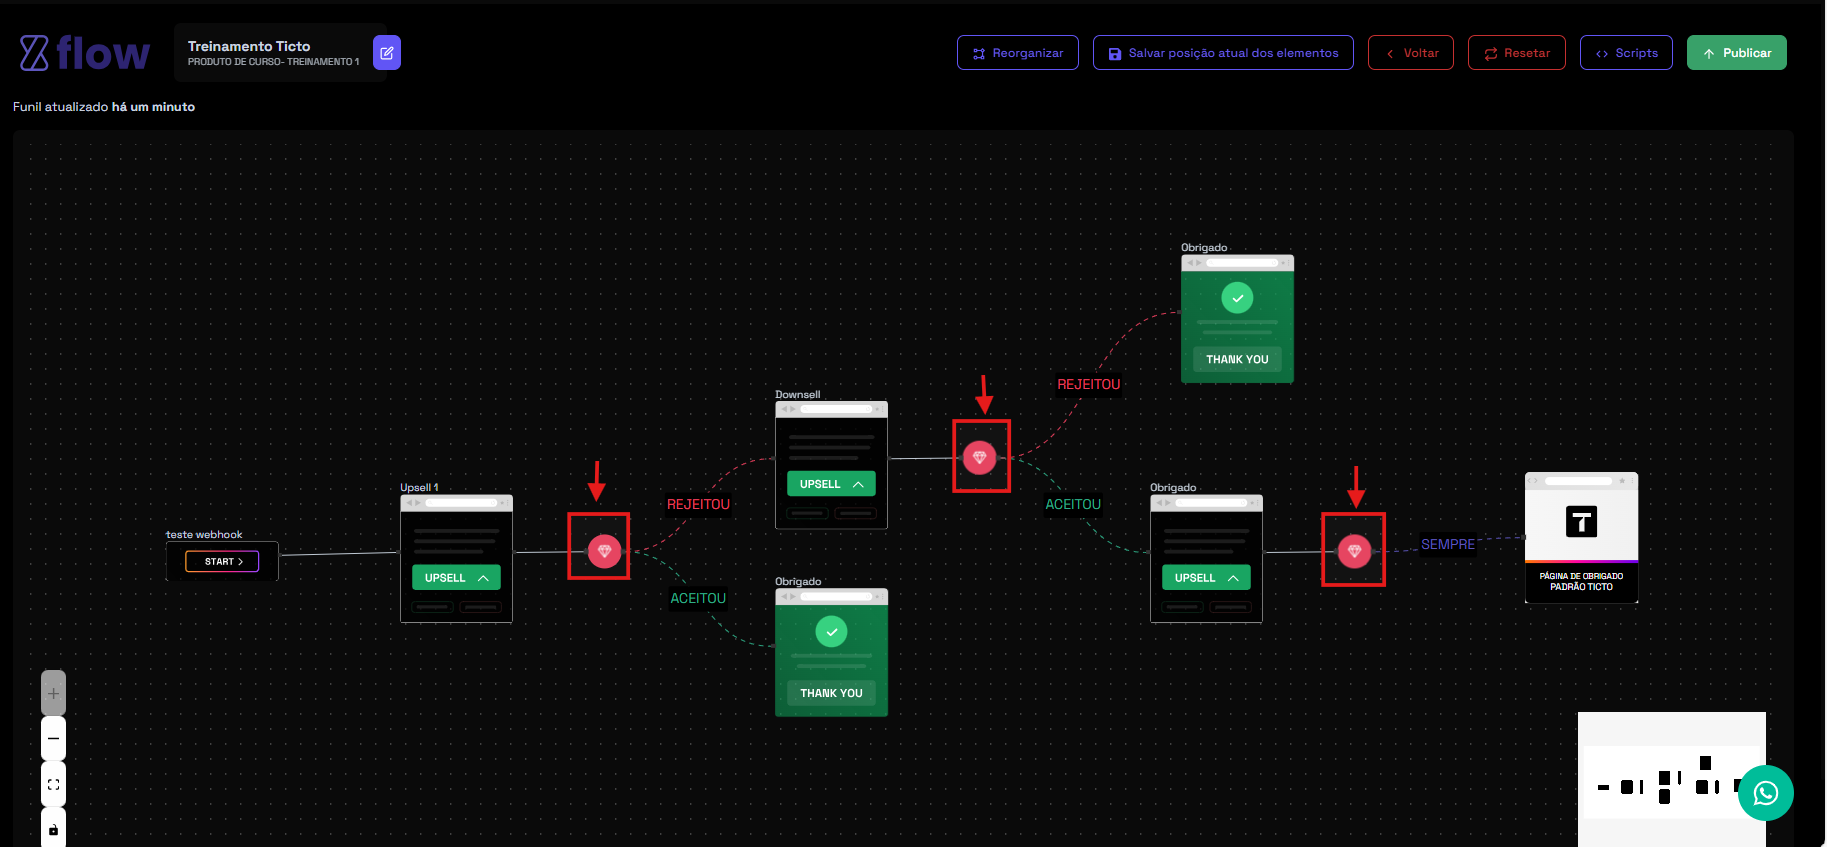Click the START button on teste webhook
Image resolution: width=1827 pixels, height=847 pixels.
pyautogui.click(x=222, y=562)
